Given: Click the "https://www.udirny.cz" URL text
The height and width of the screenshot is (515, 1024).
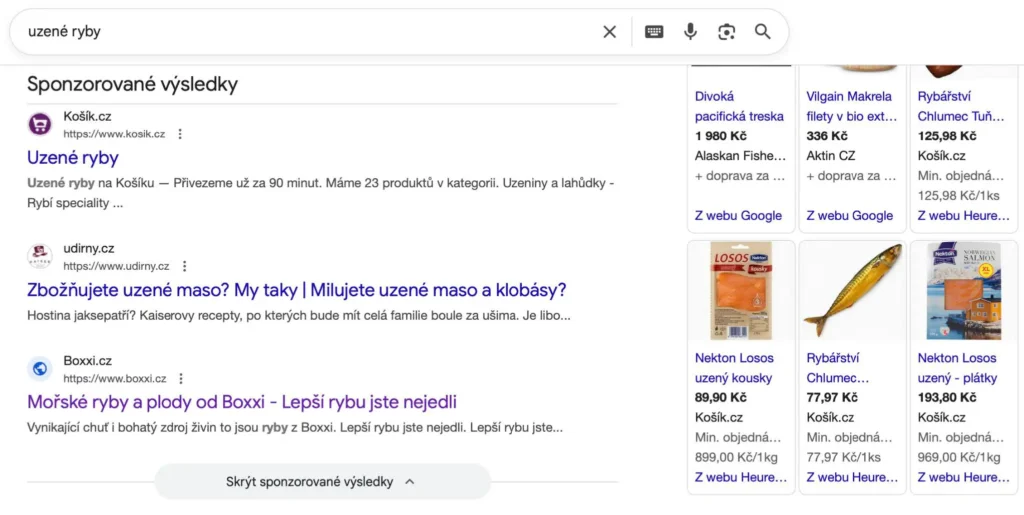Looking at the screenshot, I should (116, 266).
